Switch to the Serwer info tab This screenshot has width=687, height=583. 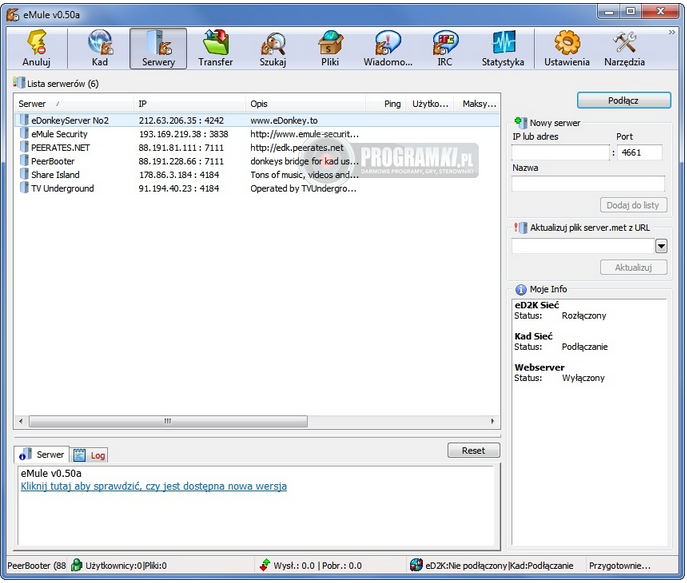point(42,455)
